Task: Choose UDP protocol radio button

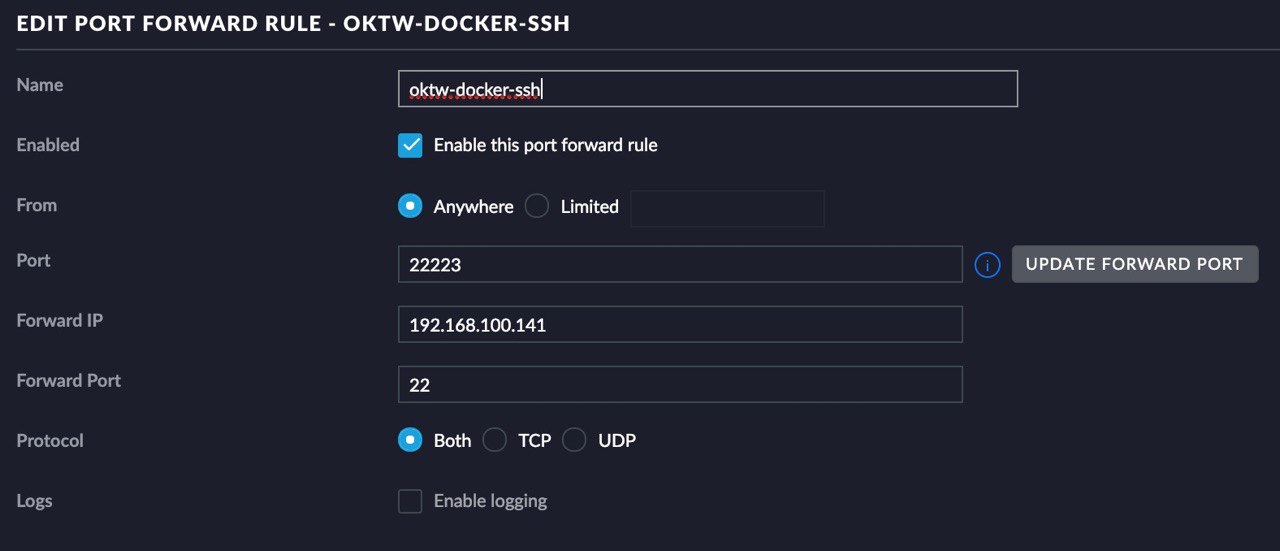Action: [574, 440]
